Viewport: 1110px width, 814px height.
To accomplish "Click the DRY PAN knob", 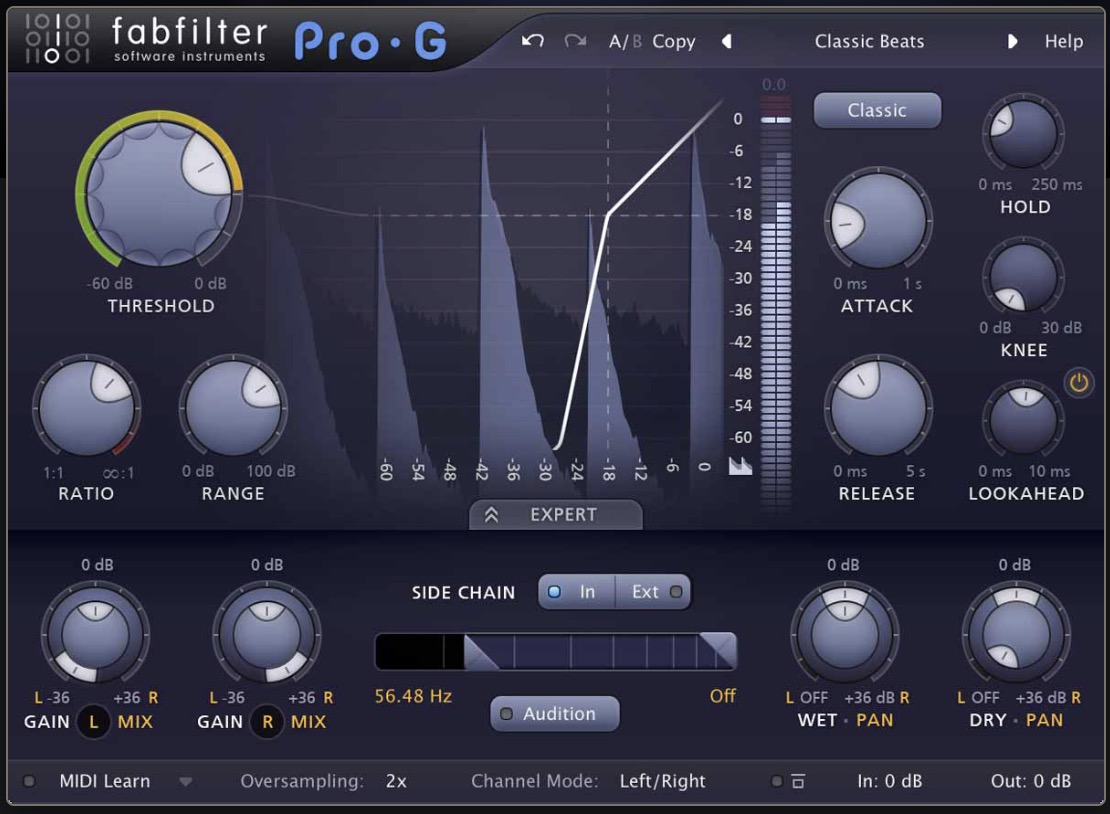I will [x=1016, y=635].
